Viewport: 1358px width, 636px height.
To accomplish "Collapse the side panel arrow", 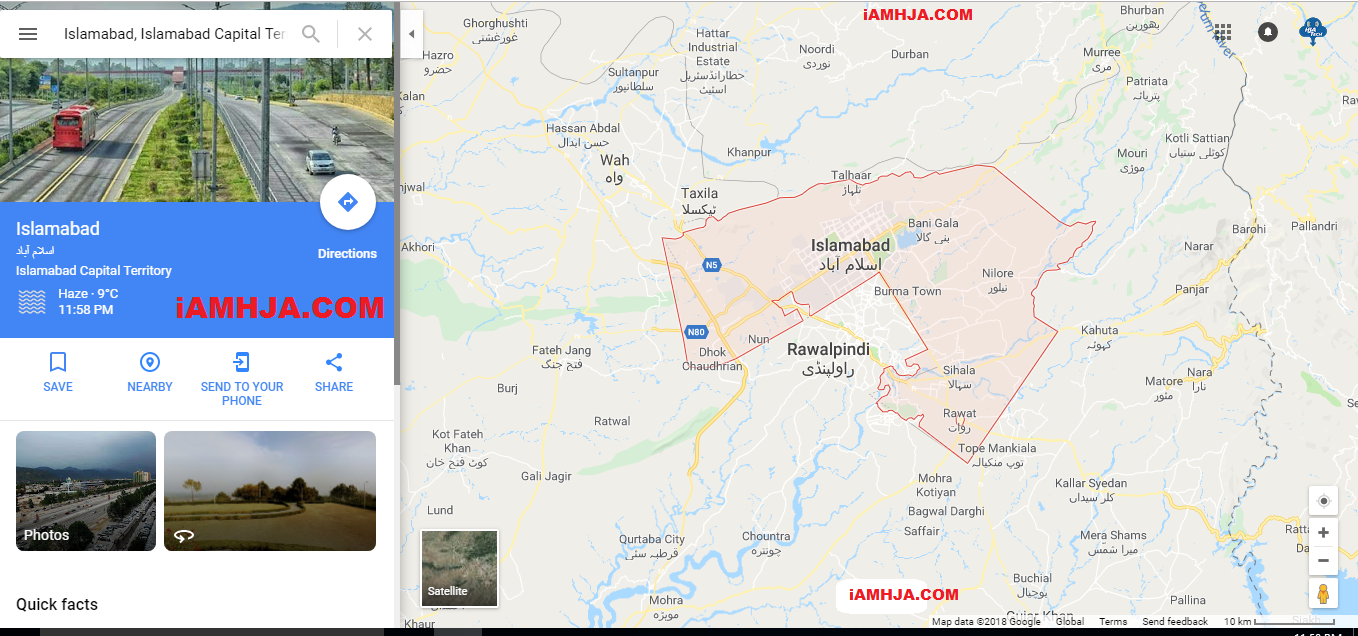I will click(x=411, y=34).
